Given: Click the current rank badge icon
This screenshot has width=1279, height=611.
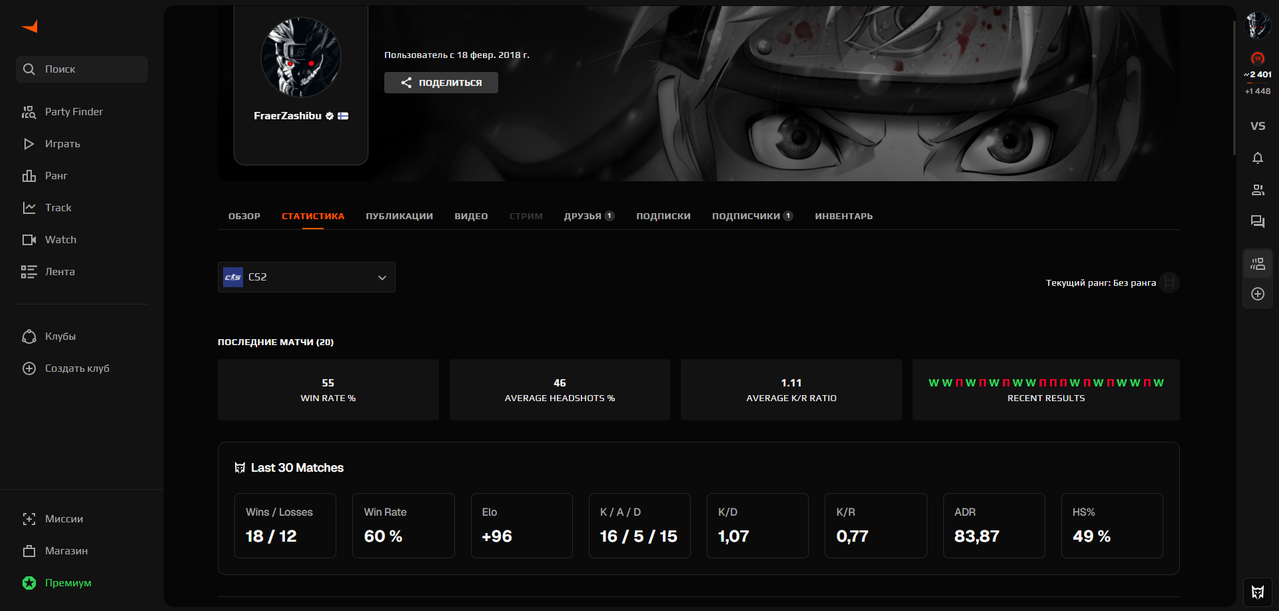Looking at the screenshot, I should point(1169,283).
